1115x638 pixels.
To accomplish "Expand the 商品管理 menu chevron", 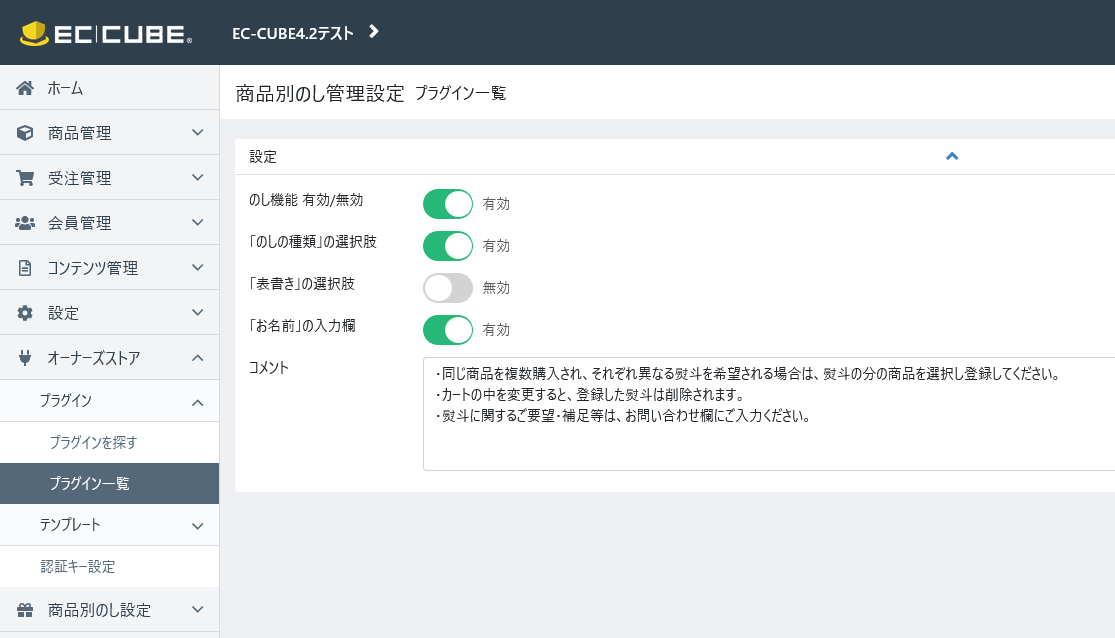I will [198, 132].
